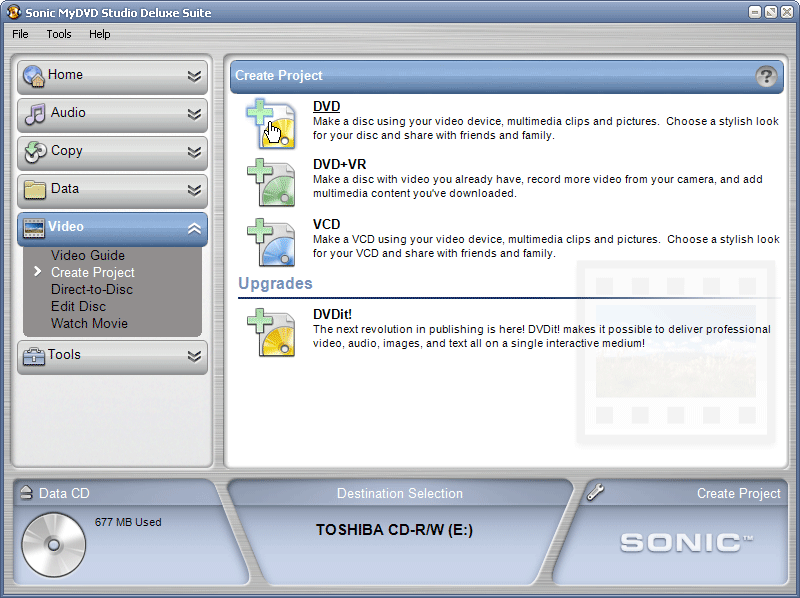Expand the Audio section chevron

pyautogui.click(x=194, y=114)
